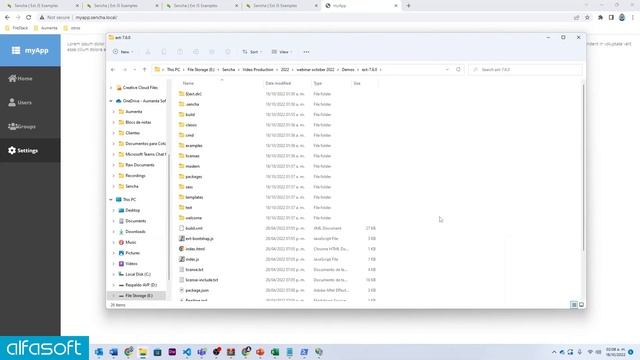Viewport: 640px width, 360px height.
Task: Open the New item menu in File Explorer
Action: (123, 52)
